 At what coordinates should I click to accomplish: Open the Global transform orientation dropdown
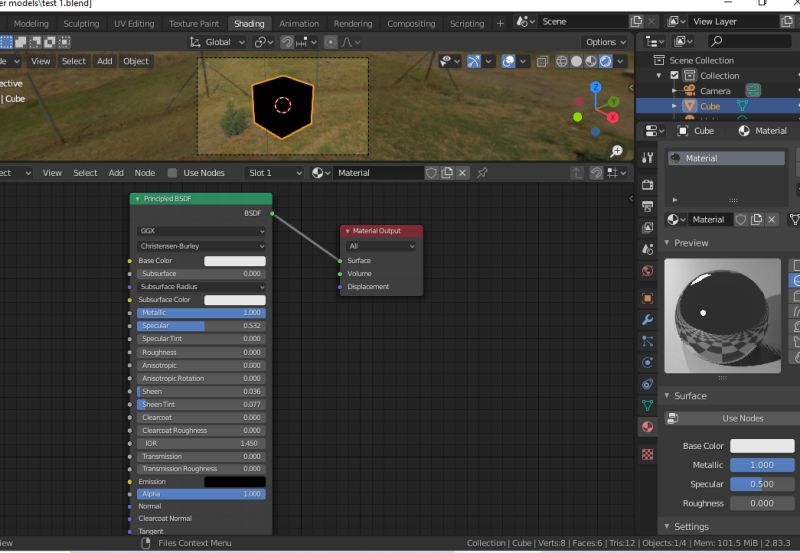[x=217, y=42]
